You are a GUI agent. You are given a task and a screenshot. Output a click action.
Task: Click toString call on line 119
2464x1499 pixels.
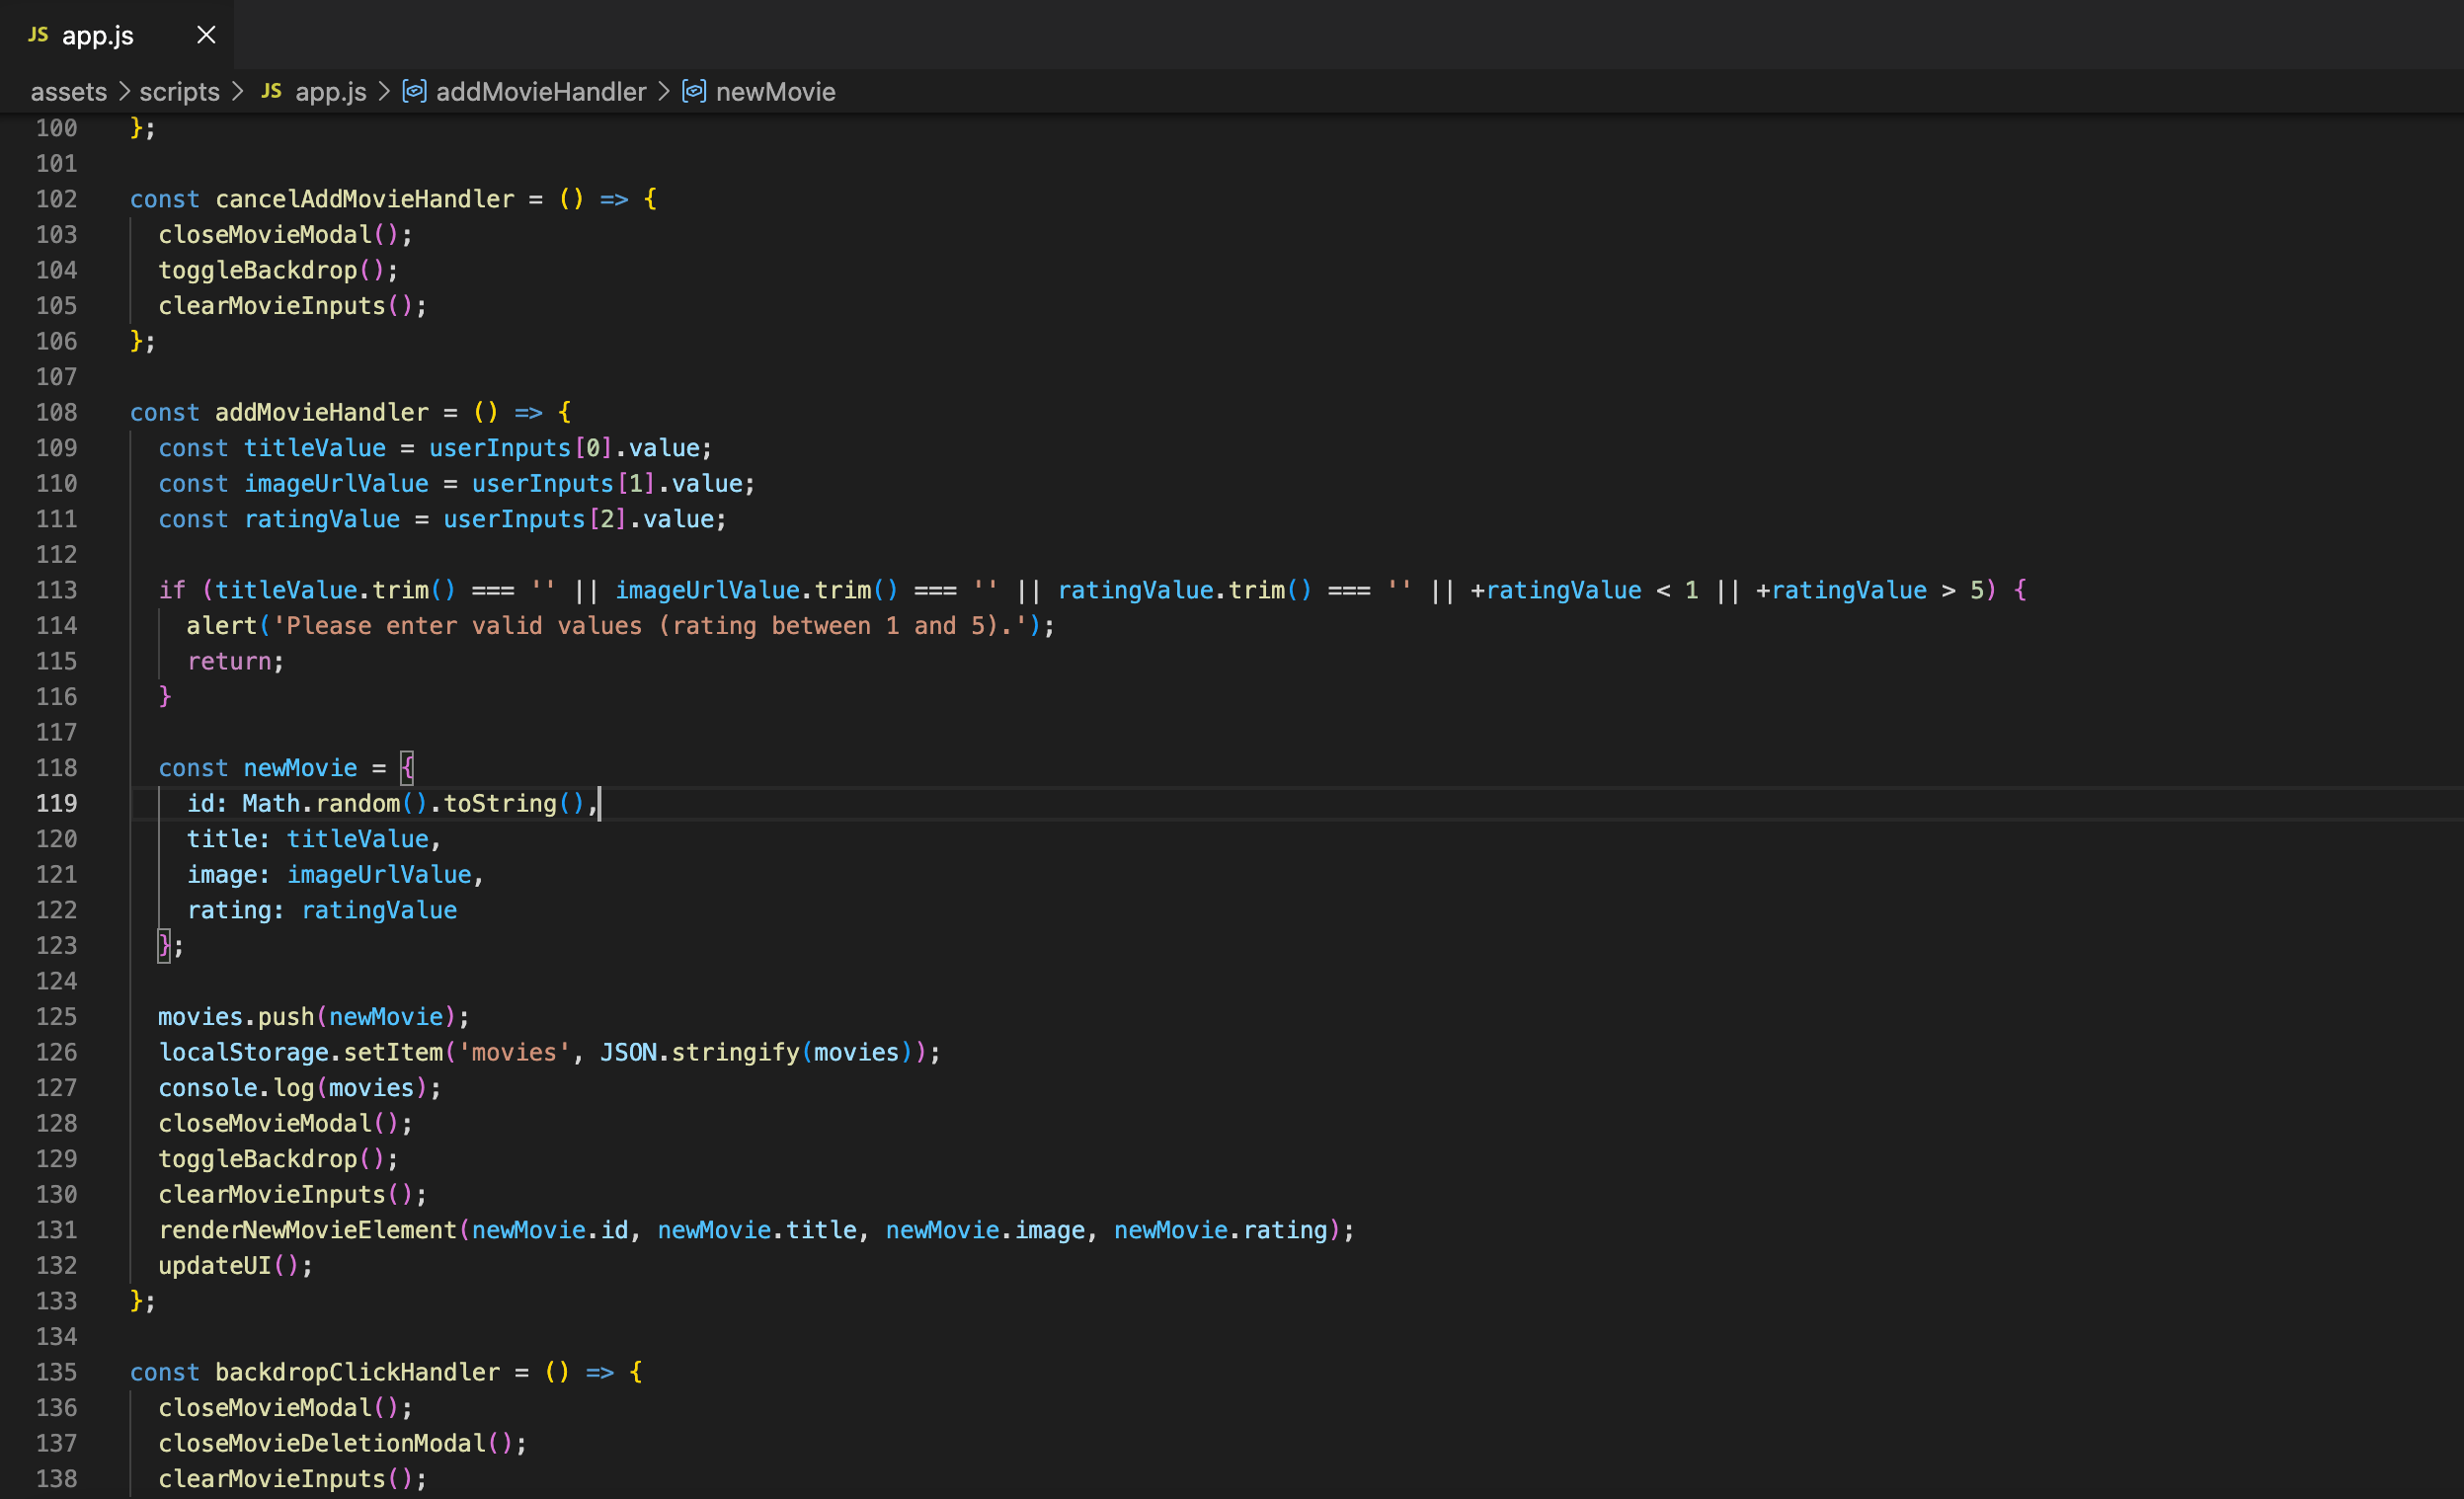(x=500, y=803)
